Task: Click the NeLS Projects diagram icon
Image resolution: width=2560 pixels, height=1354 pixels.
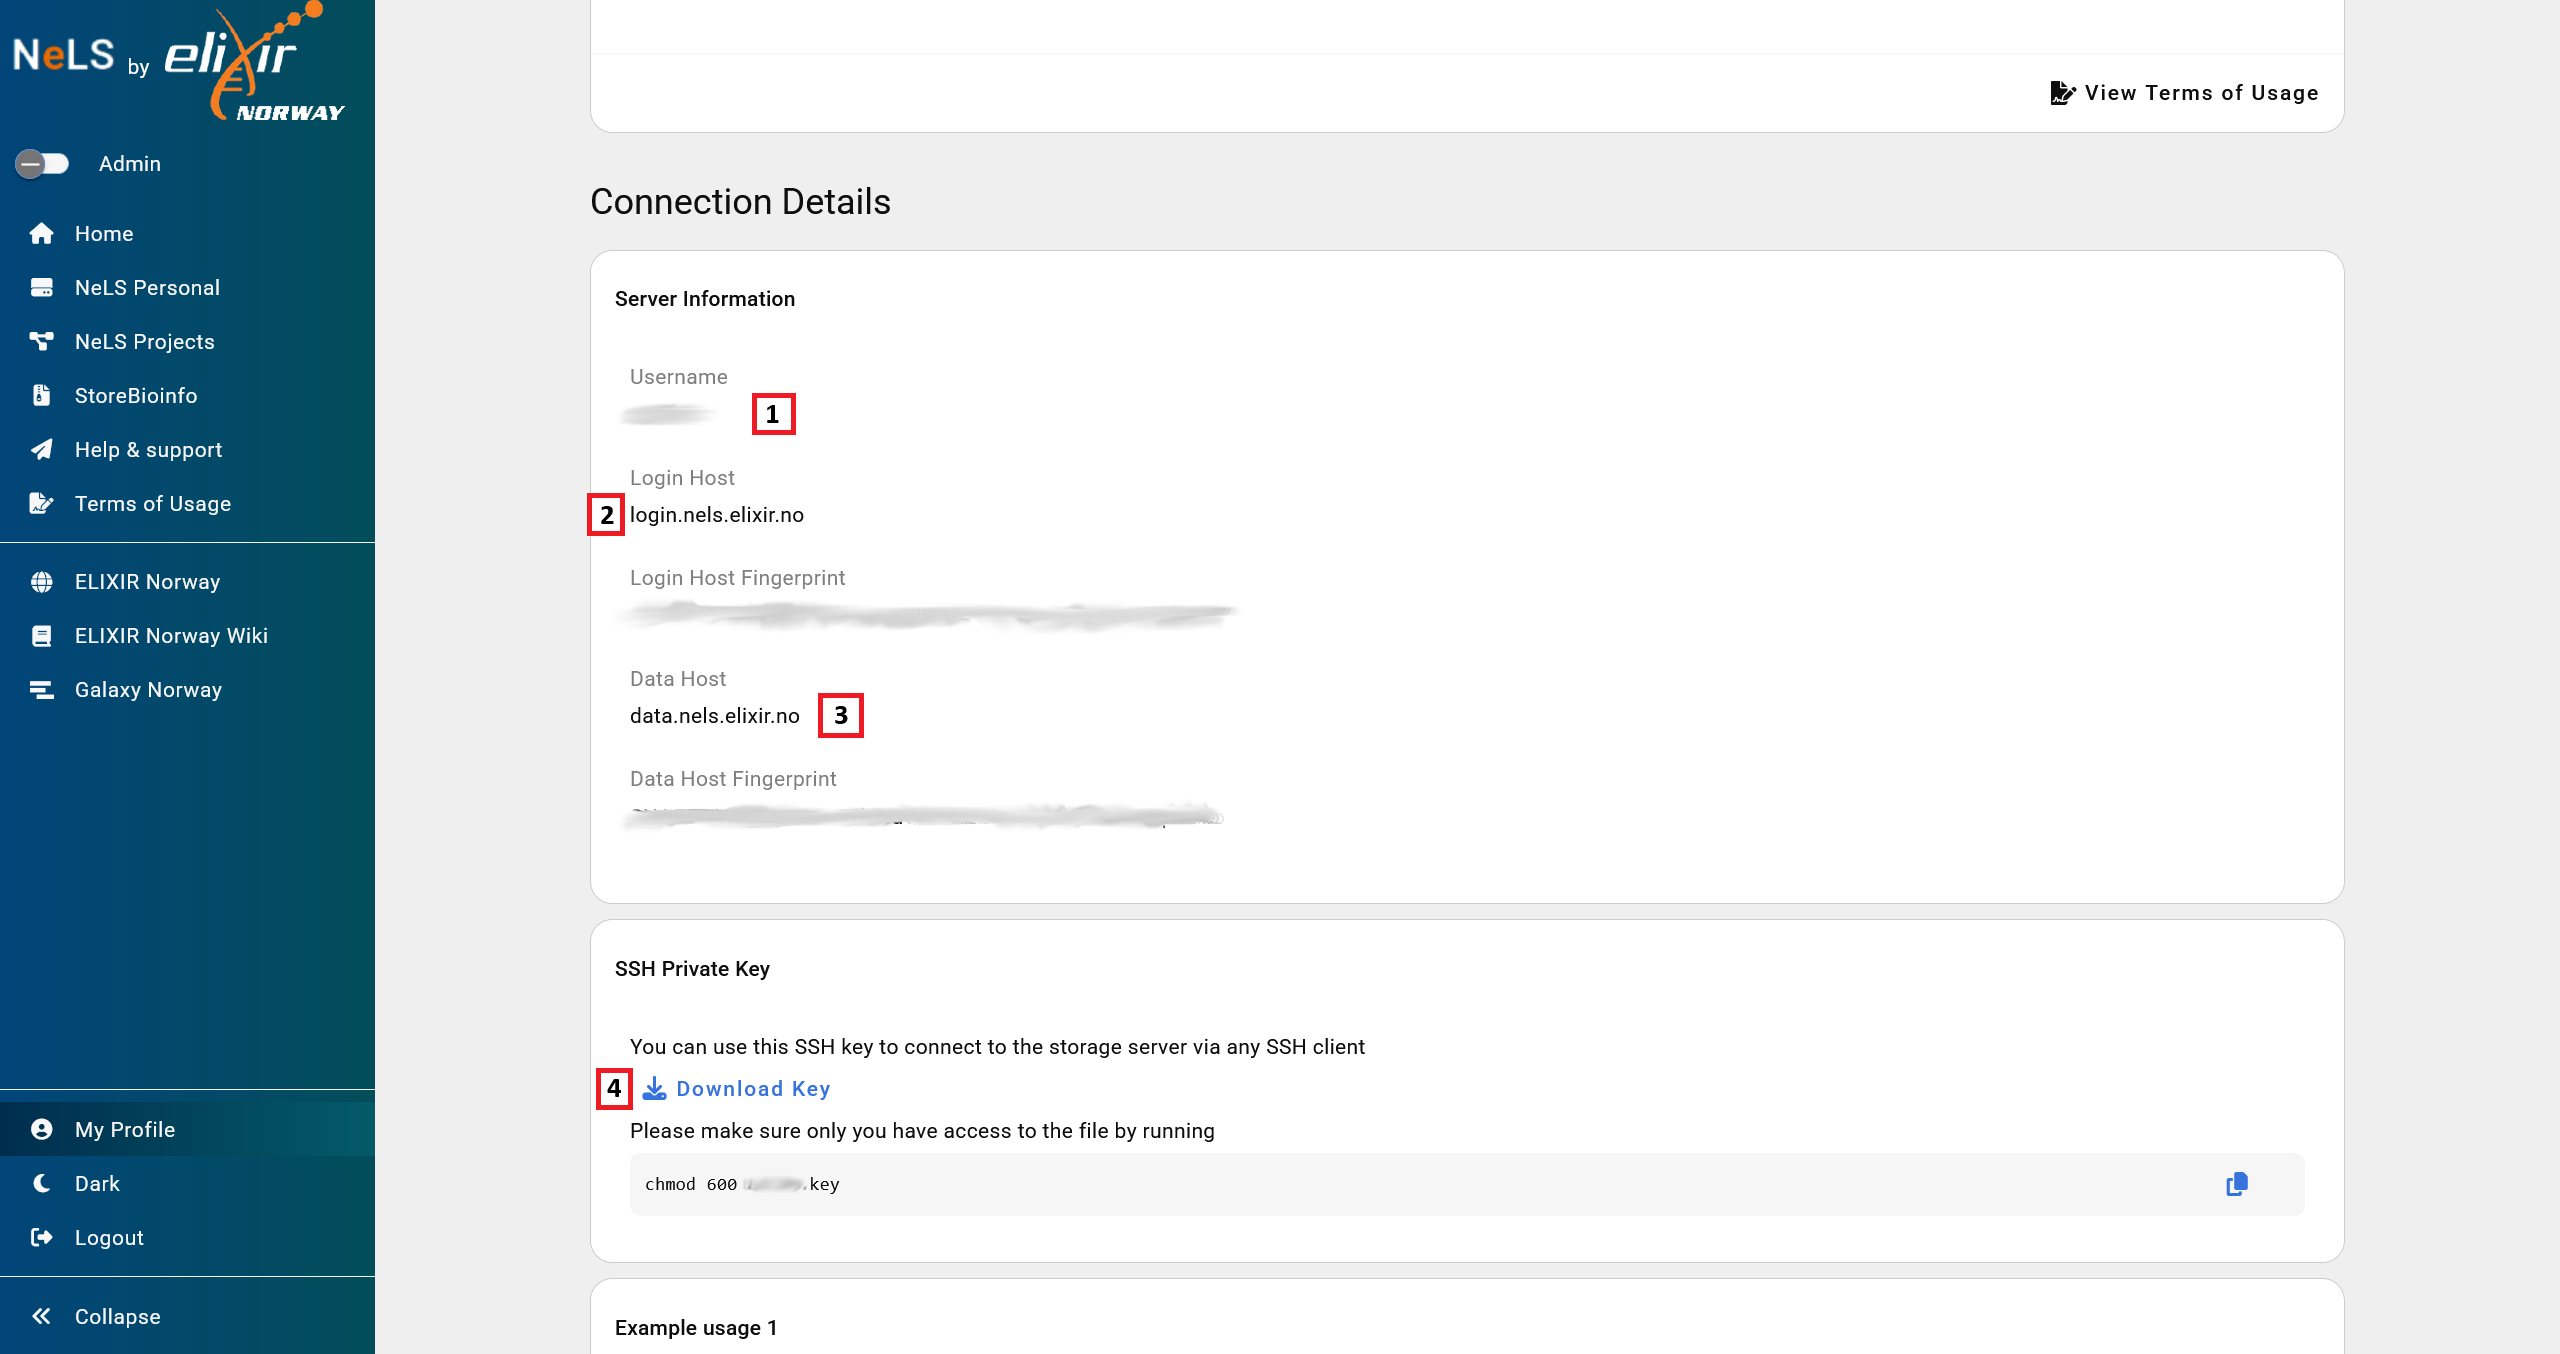Action: point(41,342)
